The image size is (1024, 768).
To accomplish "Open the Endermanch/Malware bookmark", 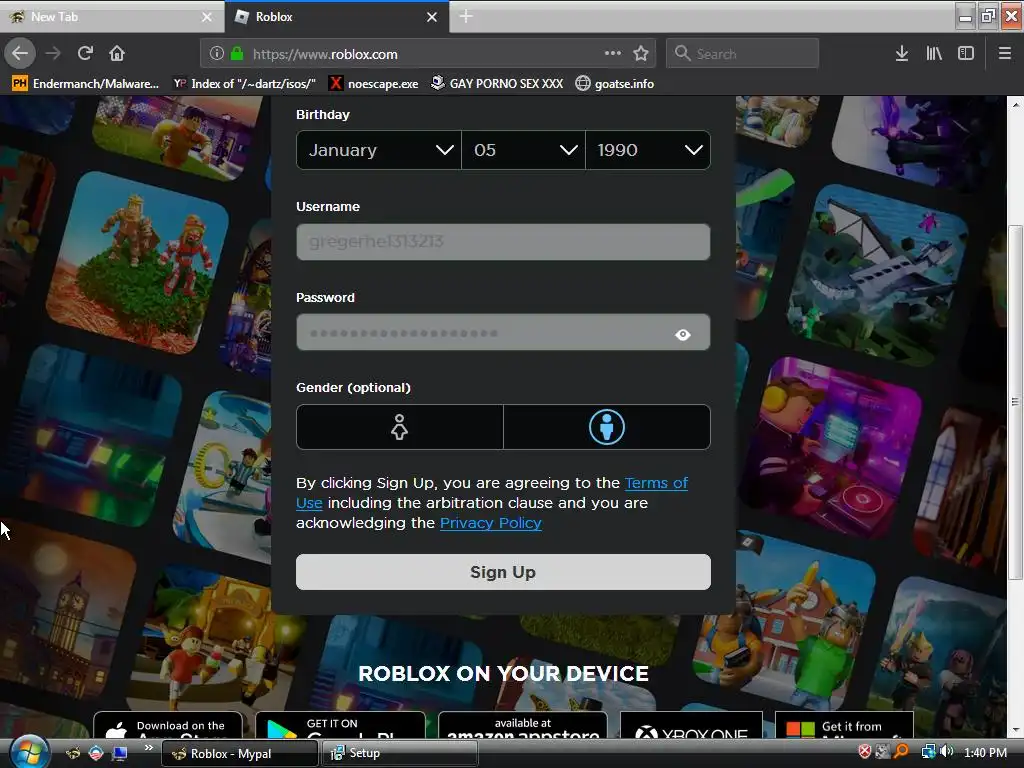I will point(86,84).
